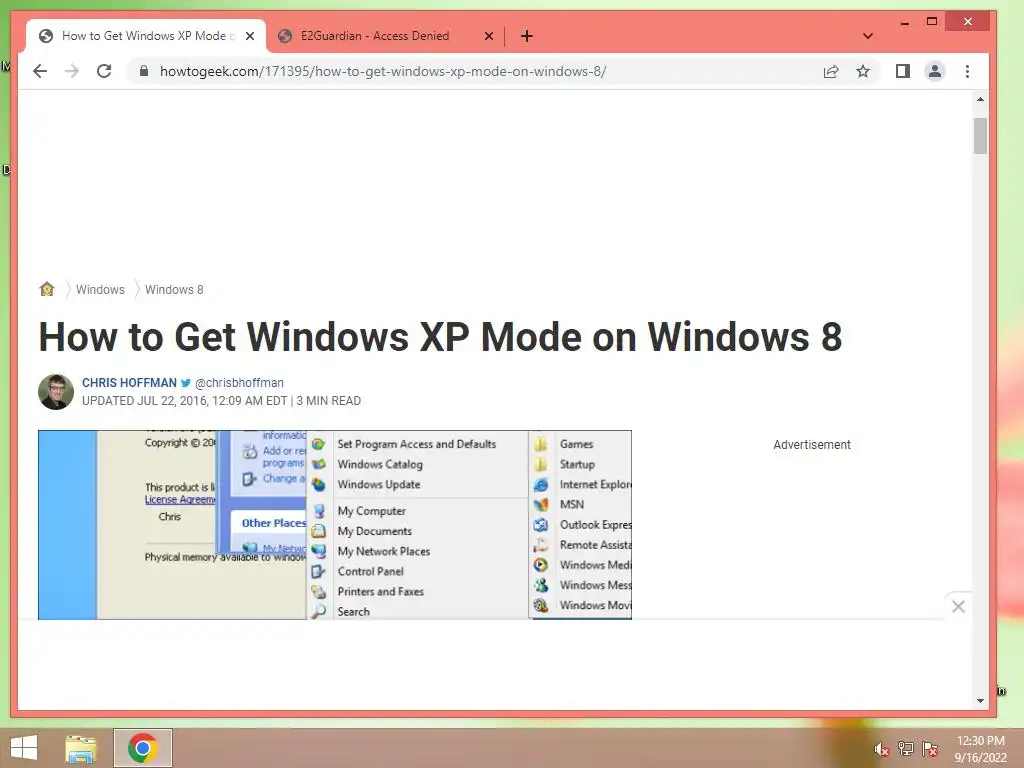The width and height of the screenshot is (1024, 768).
Task: Go to How-To Geek home breadcrumb icon
Action: click(x=47, y=289)
